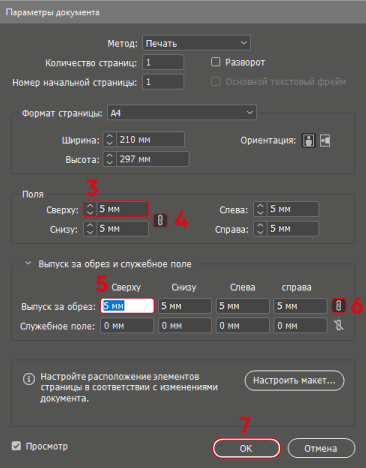This screenshot has width=366, height=468.
Task: Click the Высота 297 мм field
Action: tap(152, 159)
